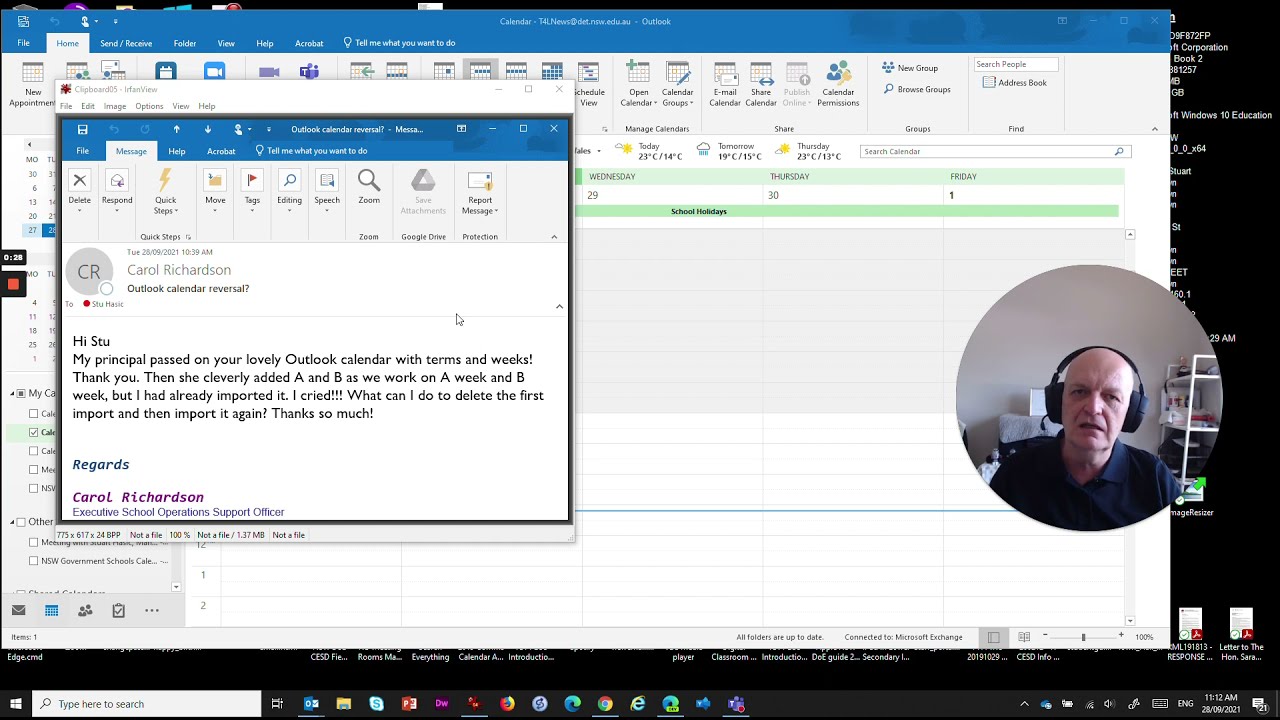Open the Tags flag icon
Screen dimensions: 1280x720
[252, 181]
